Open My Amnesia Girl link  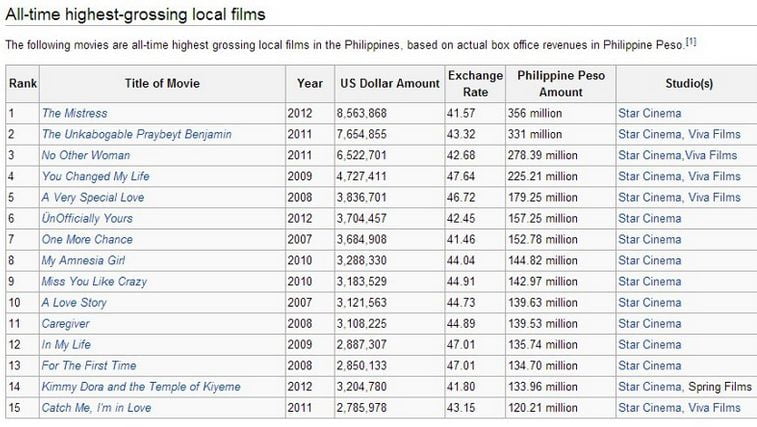pos(83,261)
